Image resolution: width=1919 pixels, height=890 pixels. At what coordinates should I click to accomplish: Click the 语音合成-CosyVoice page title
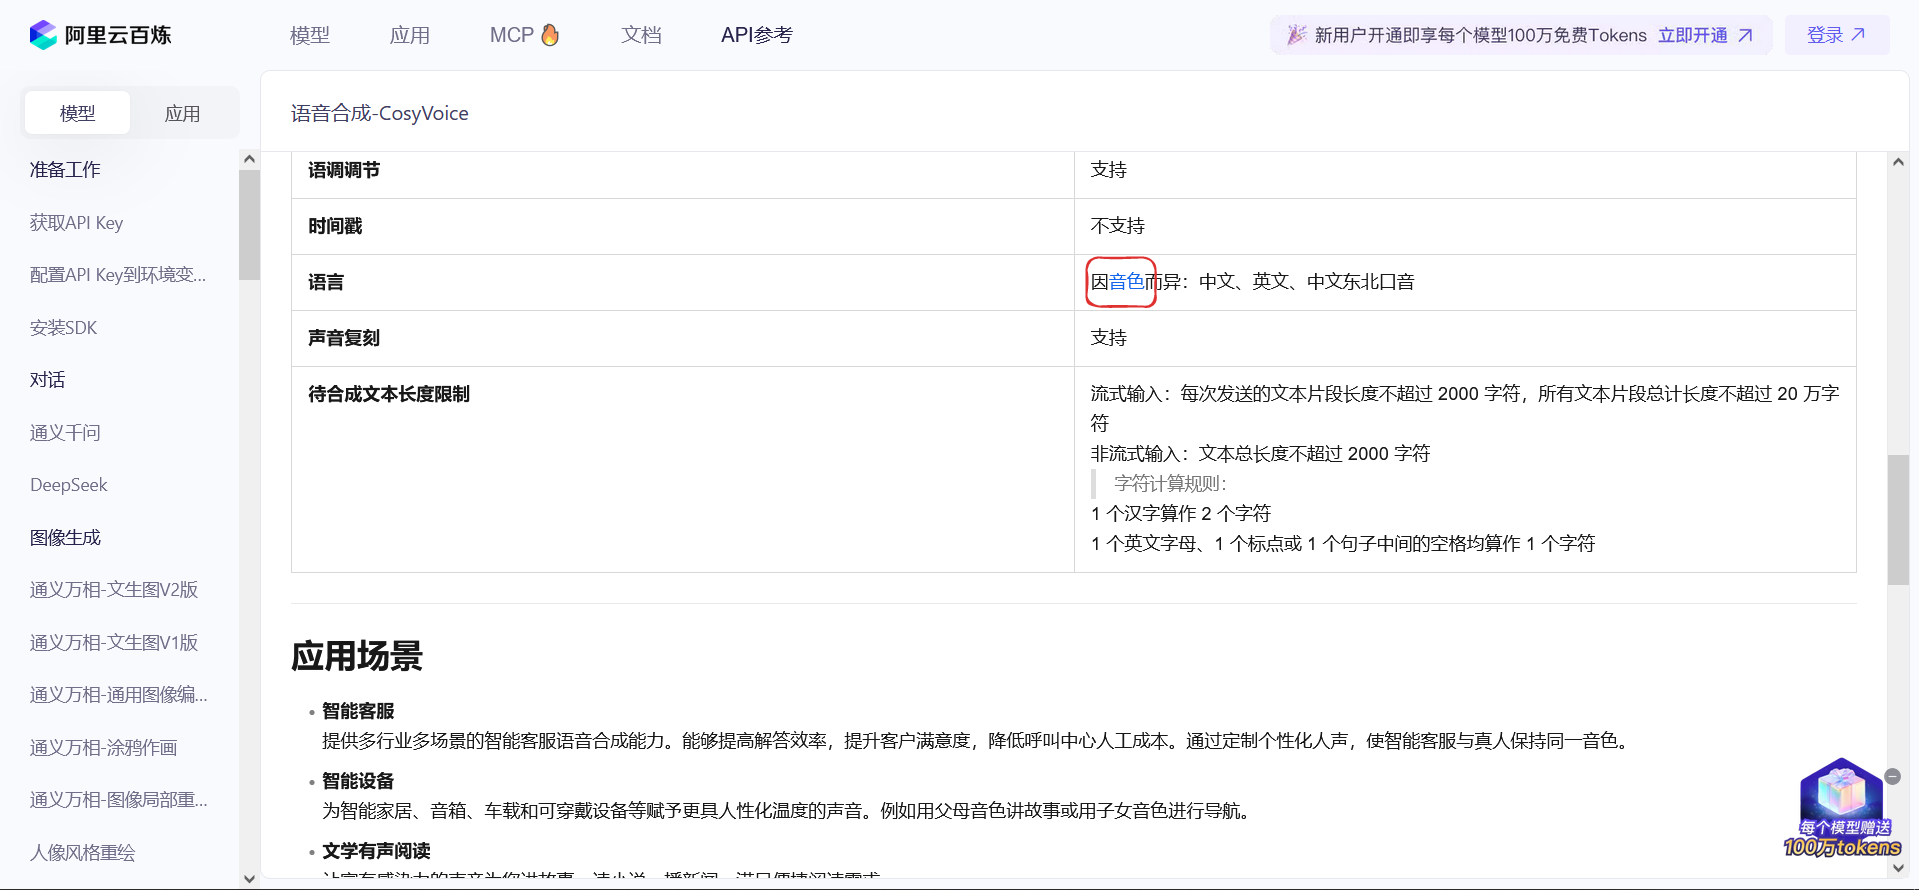click(x=380, y=113)
